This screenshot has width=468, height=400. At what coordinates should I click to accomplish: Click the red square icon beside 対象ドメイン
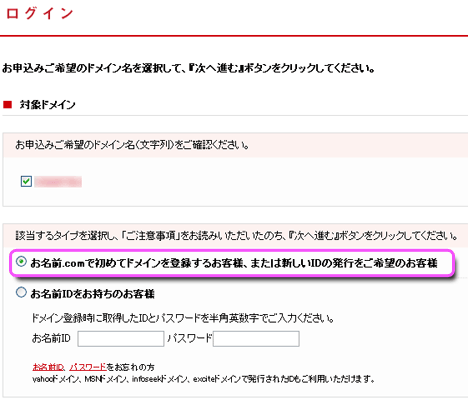[x=7, y=105]
